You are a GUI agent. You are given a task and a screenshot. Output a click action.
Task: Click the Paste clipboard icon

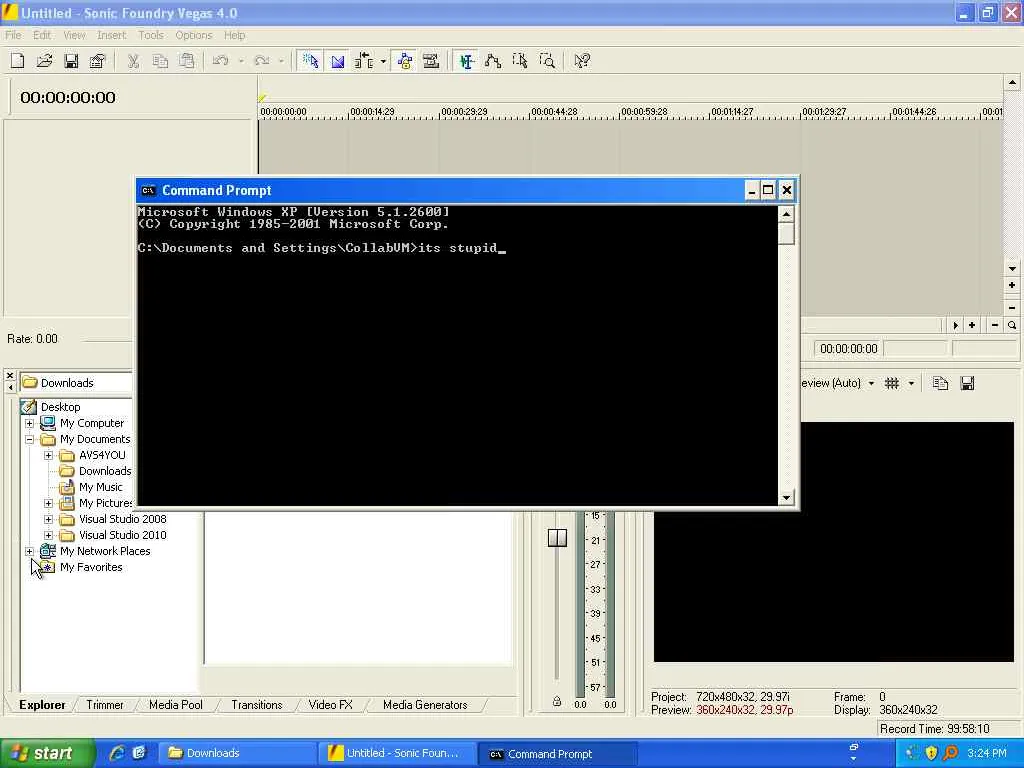187,61
